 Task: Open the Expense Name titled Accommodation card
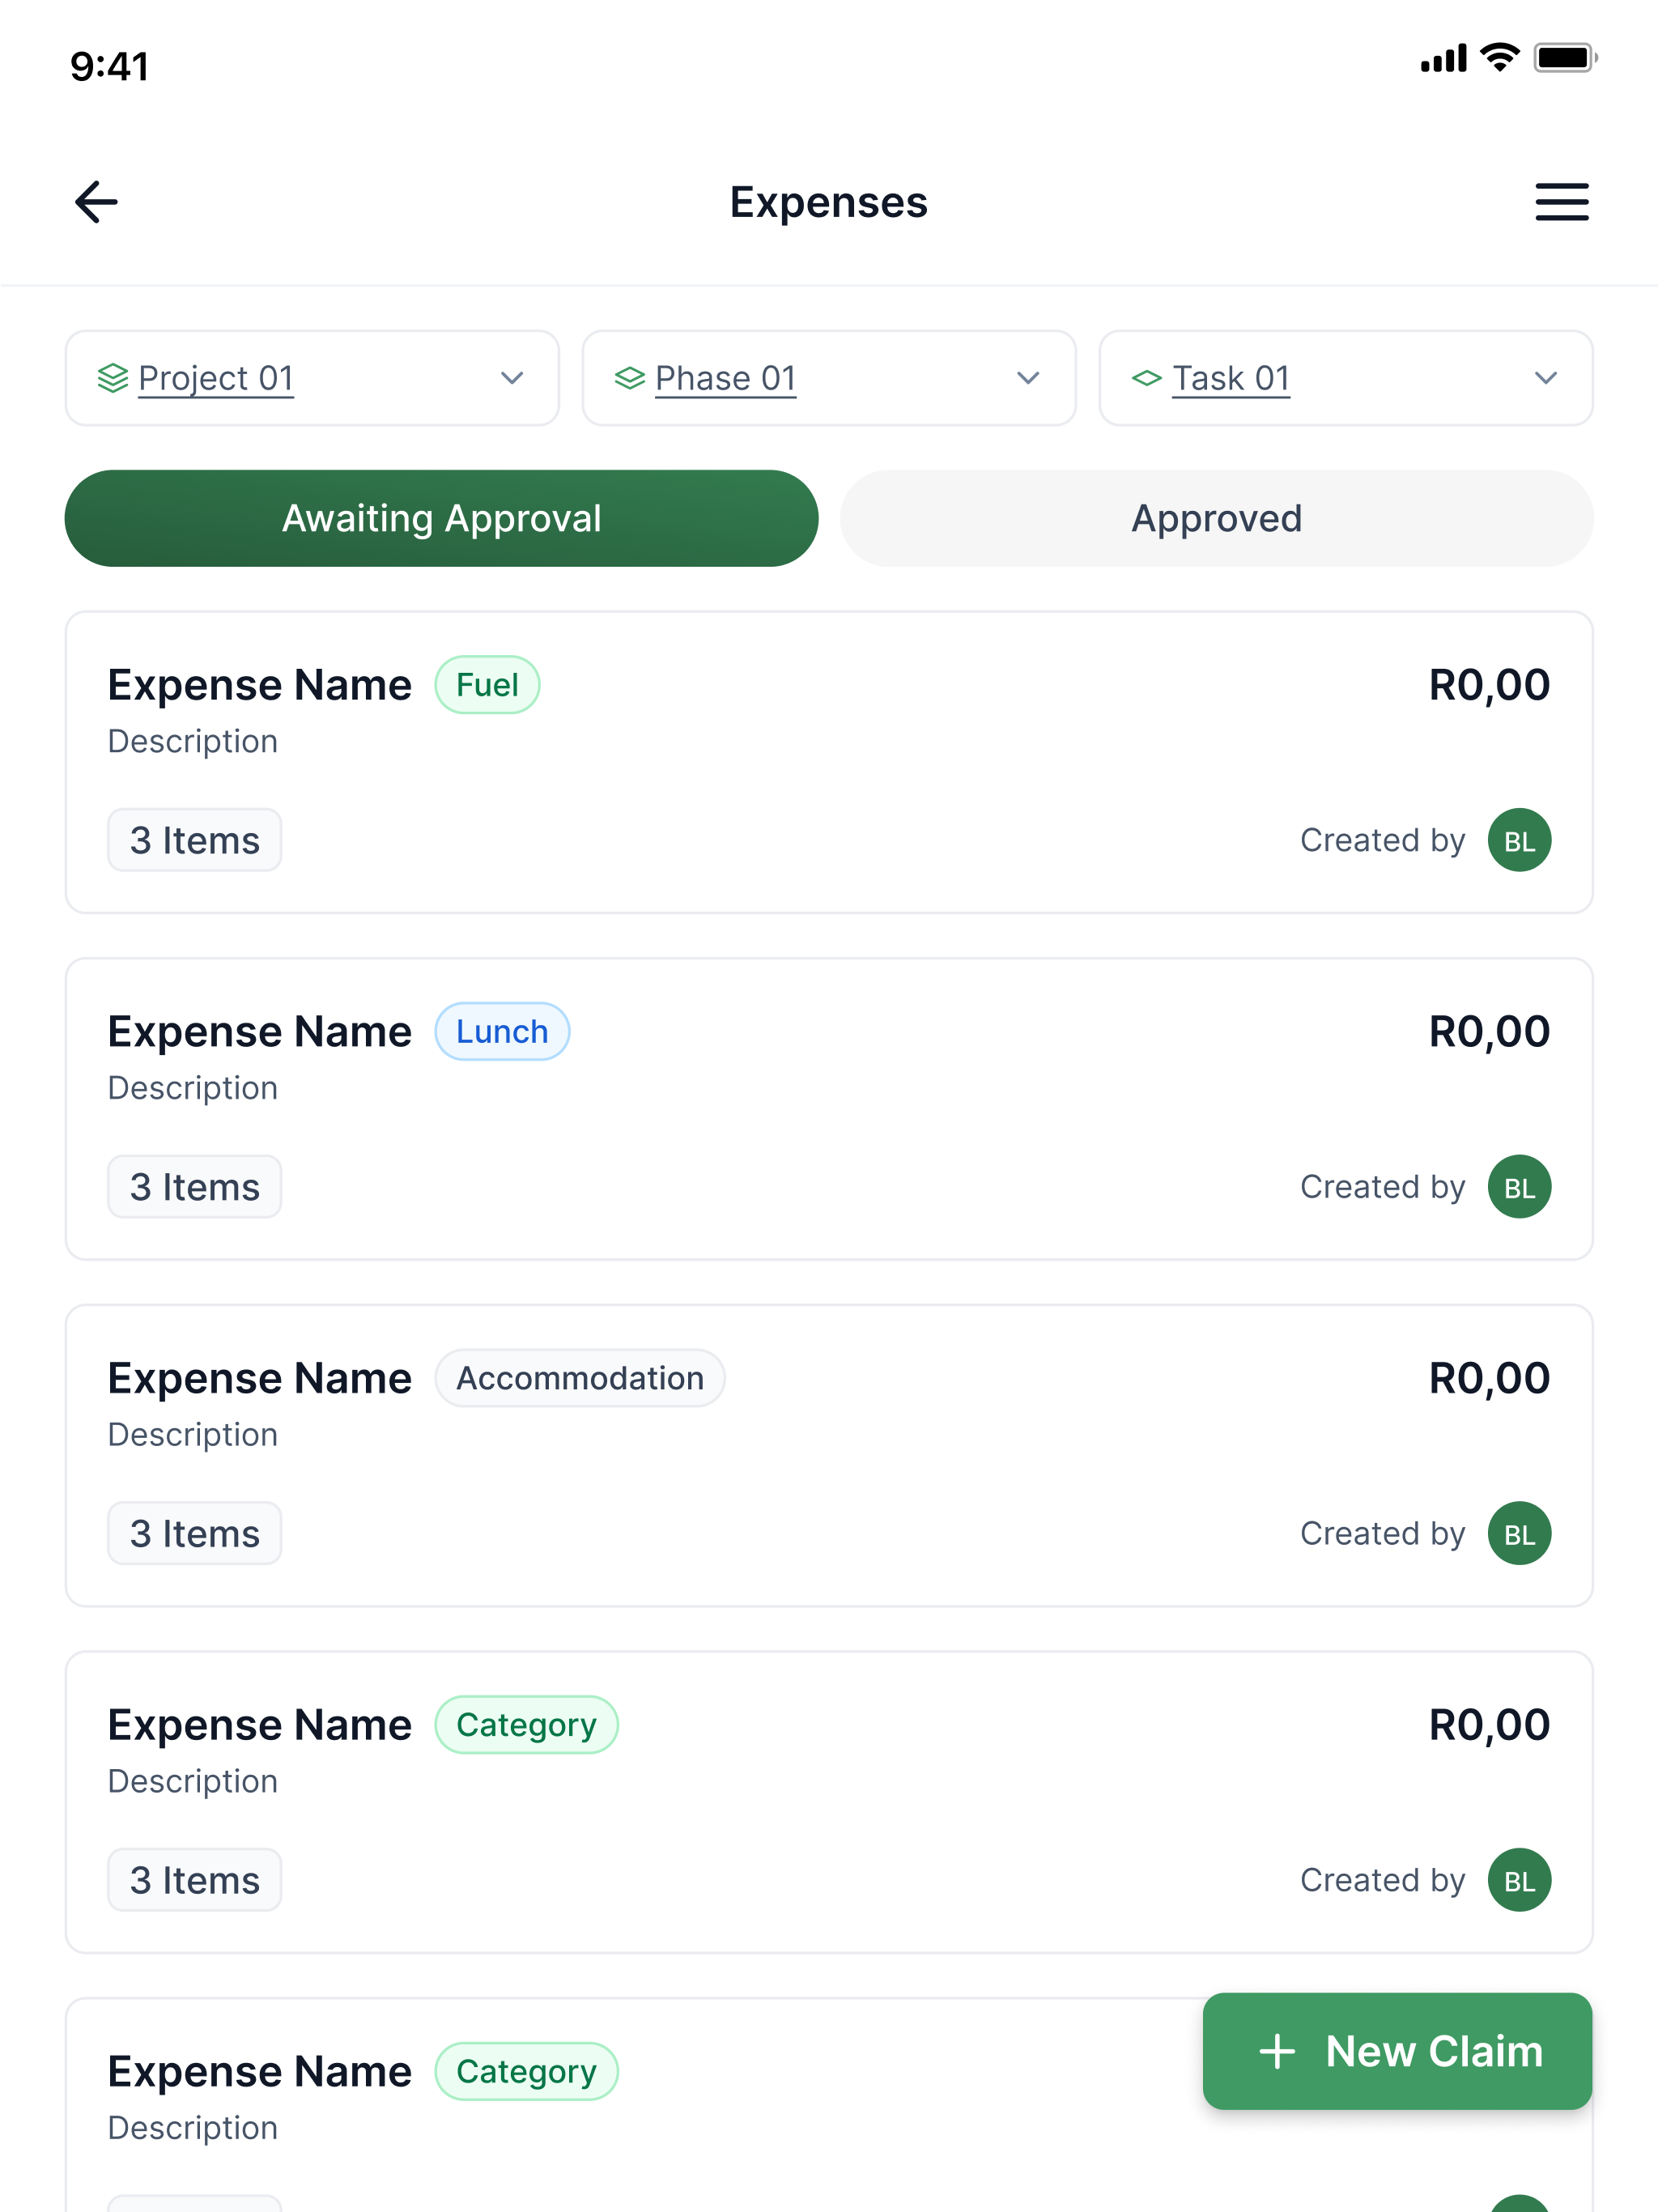click(x=259, y=1378)
